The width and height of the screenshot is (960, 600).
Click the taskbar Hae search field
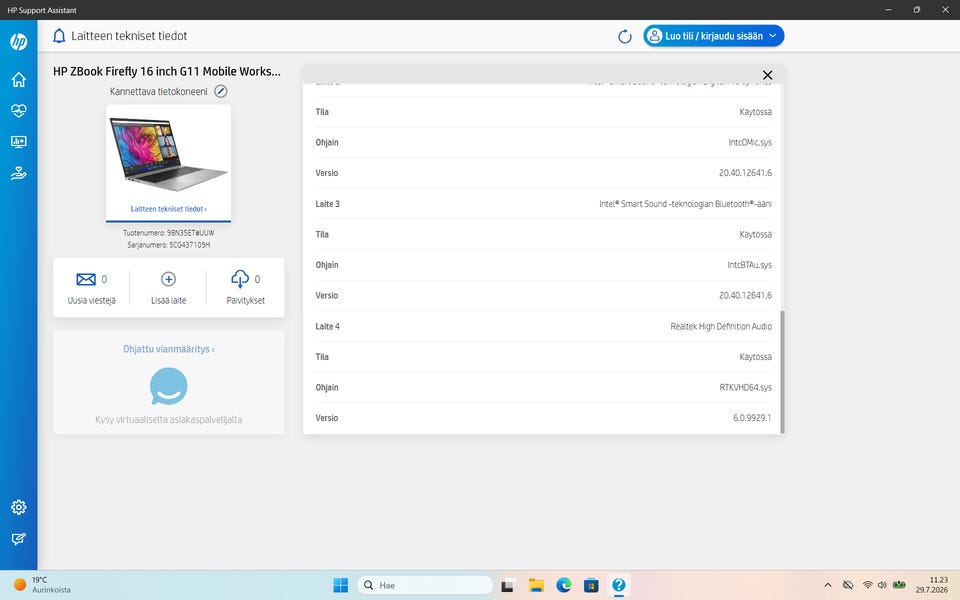pyautogui.click(x=425, y=585)
